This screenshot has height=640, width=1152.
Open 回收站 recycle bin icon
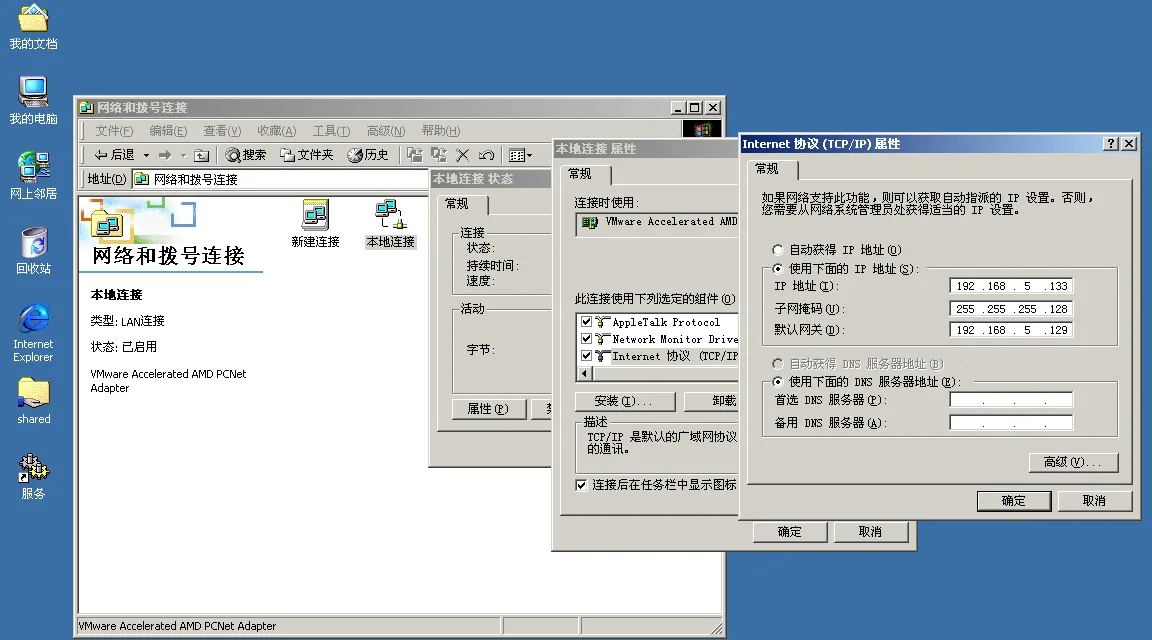click(x=33, y=251)
